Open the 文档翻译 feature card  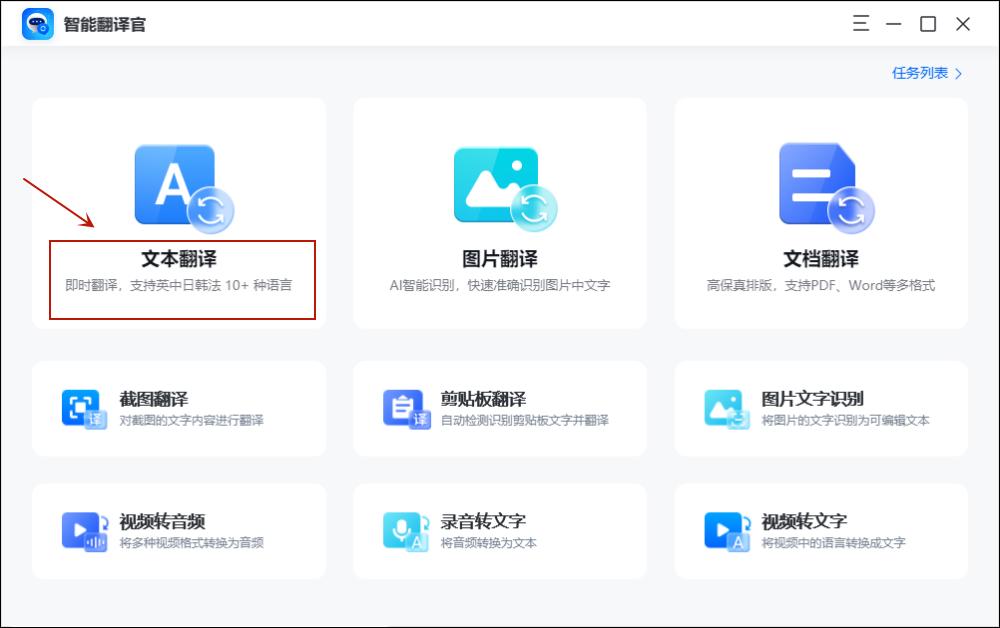click(x=819, y=210)
